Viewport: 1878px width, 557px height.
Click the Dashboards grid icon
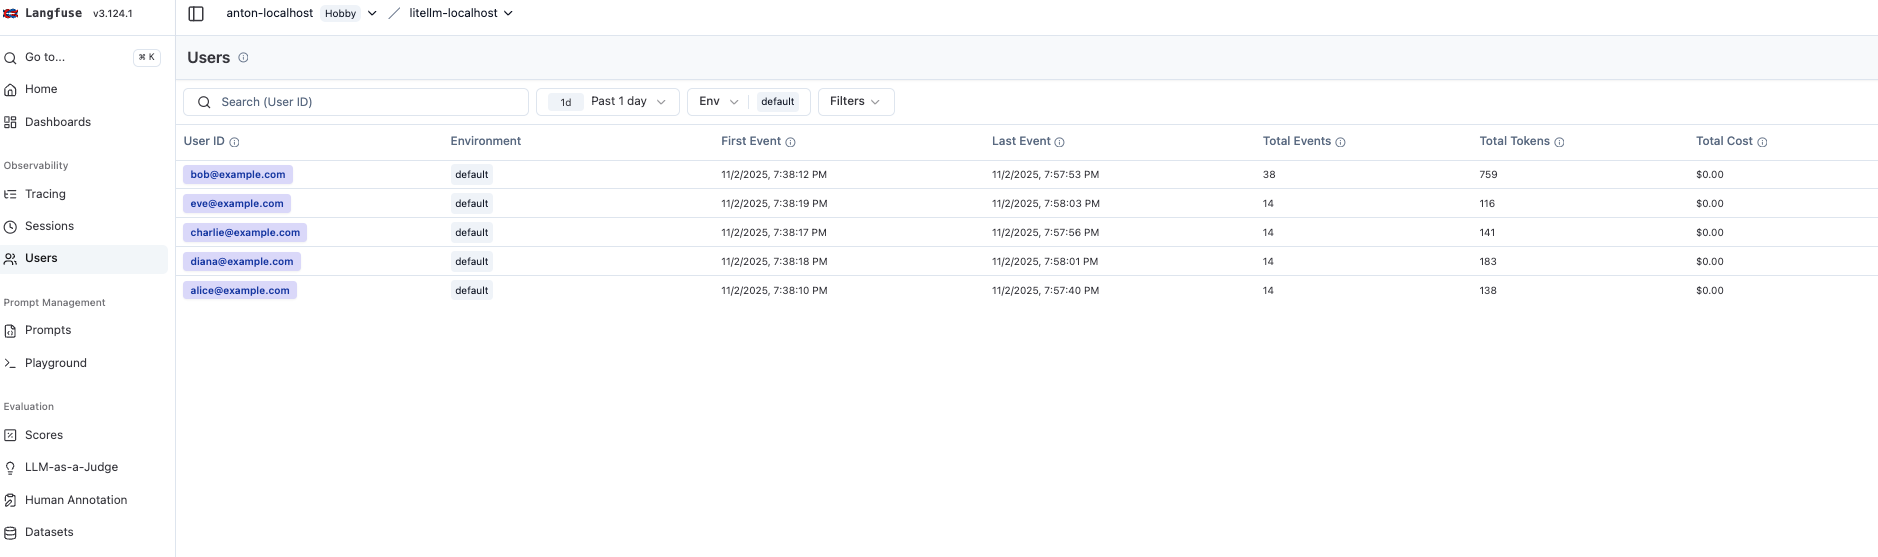point(10,122)
